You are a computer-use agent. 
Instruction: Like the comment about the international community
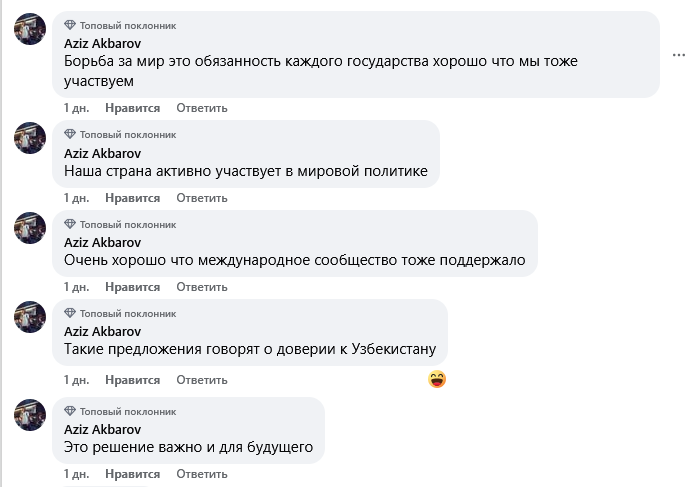[132, 288]
